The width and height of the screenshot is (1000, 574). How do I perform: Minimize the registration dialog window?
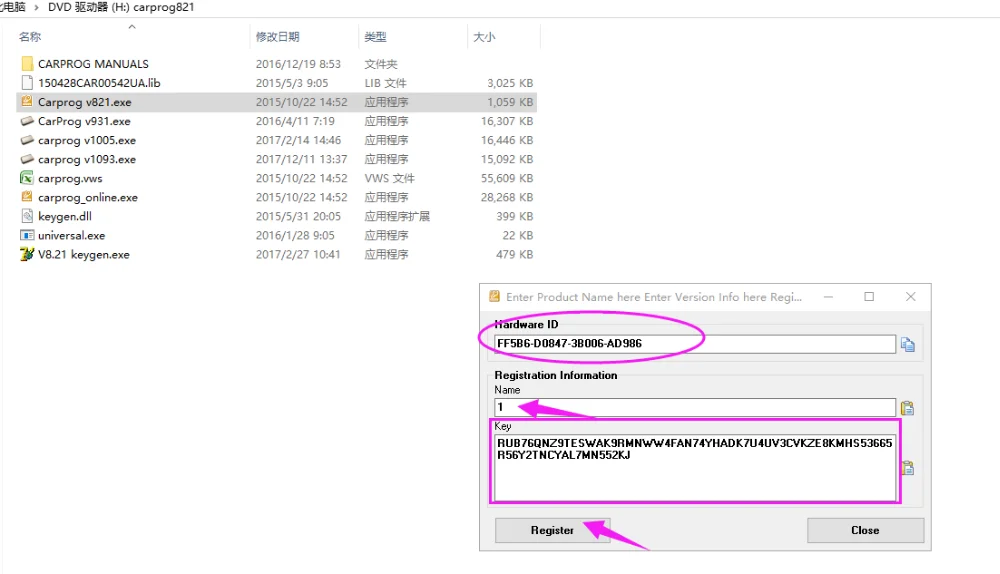tap(828, 297)
